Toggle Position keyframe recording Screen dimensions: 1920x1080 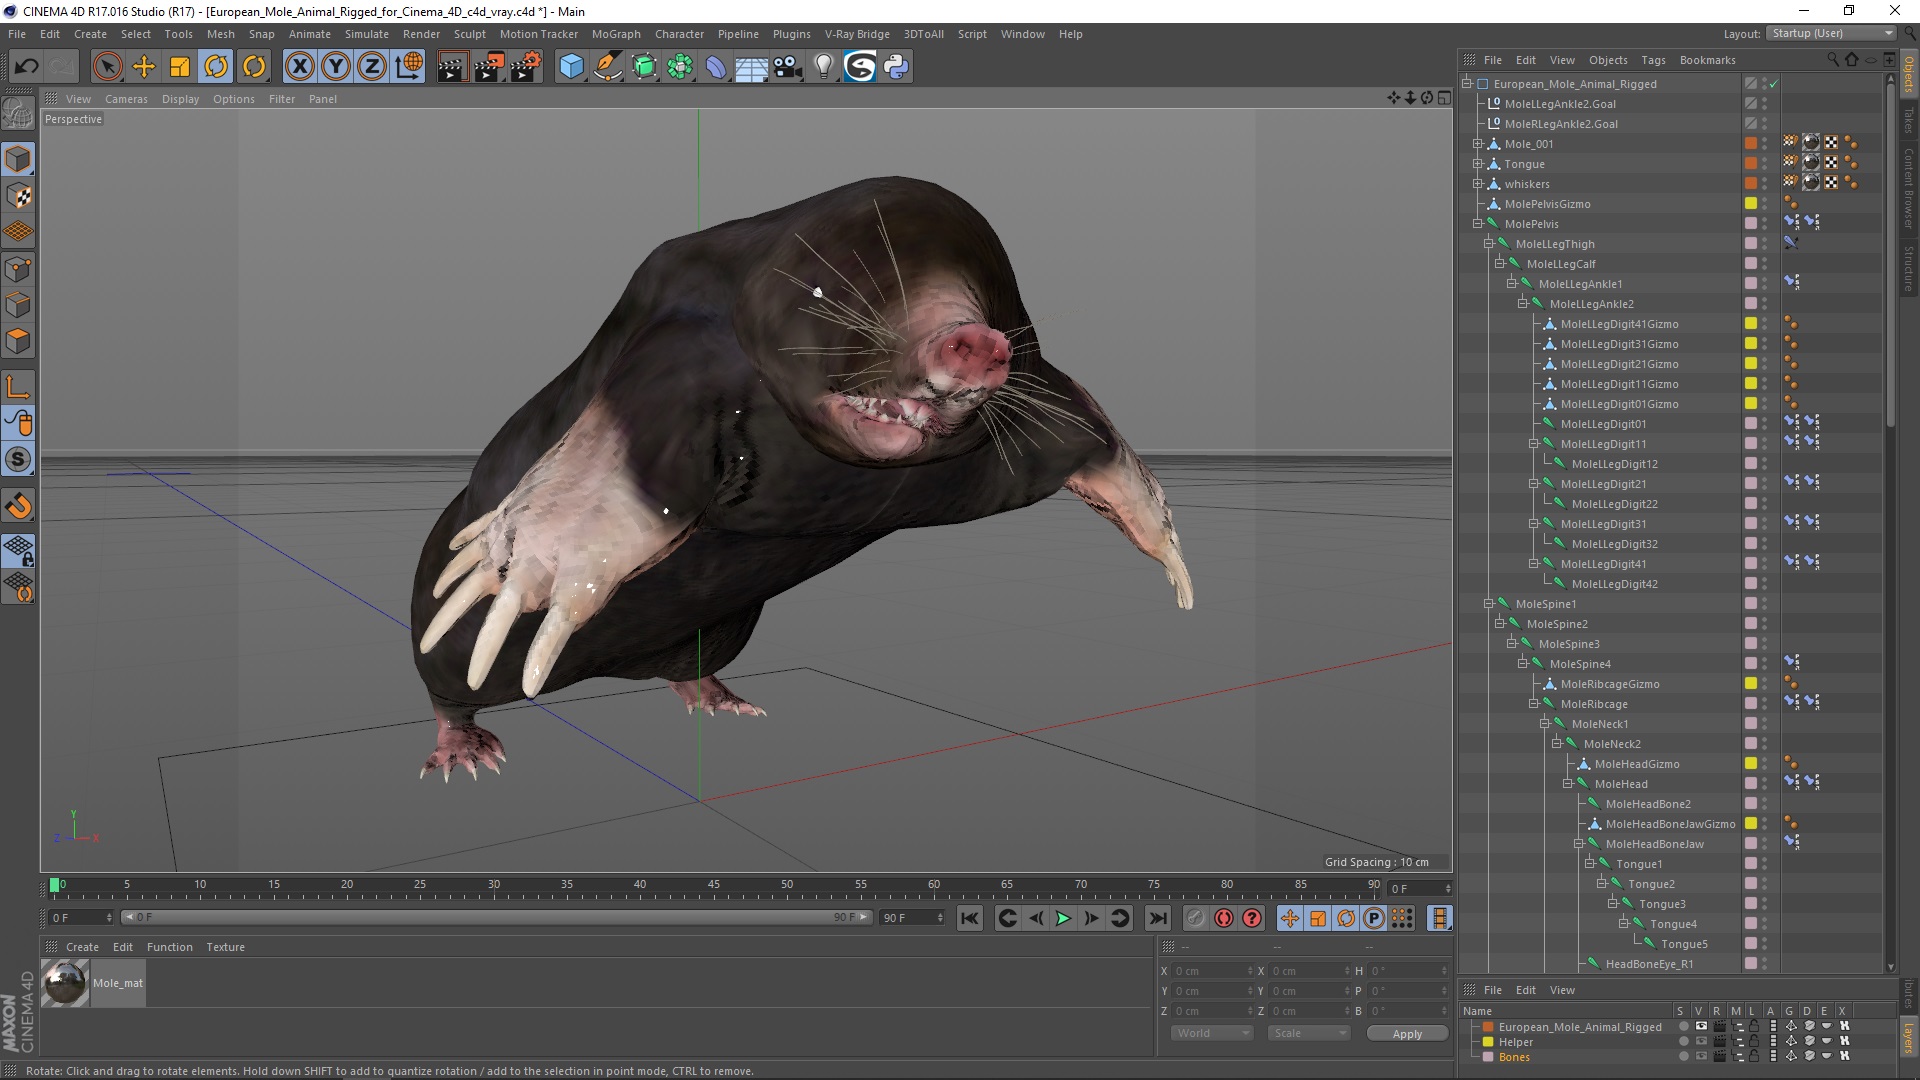(1290, 918)
